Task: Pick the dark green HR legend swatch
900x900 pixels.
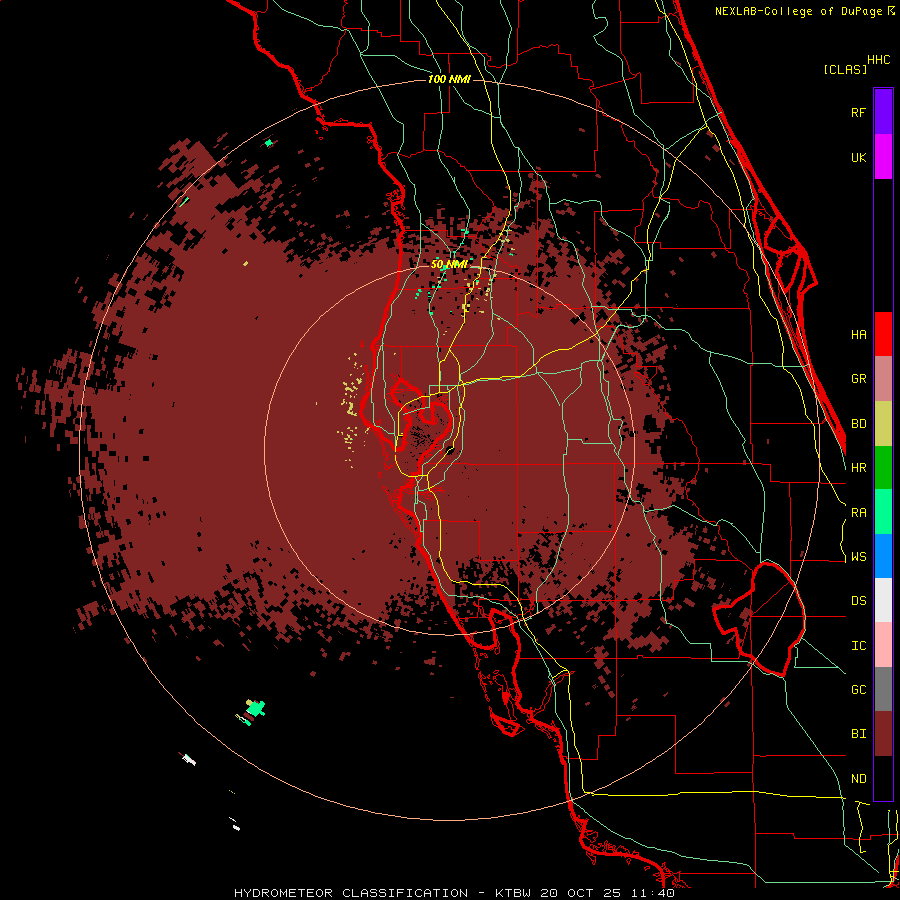Action: [883, 468]
